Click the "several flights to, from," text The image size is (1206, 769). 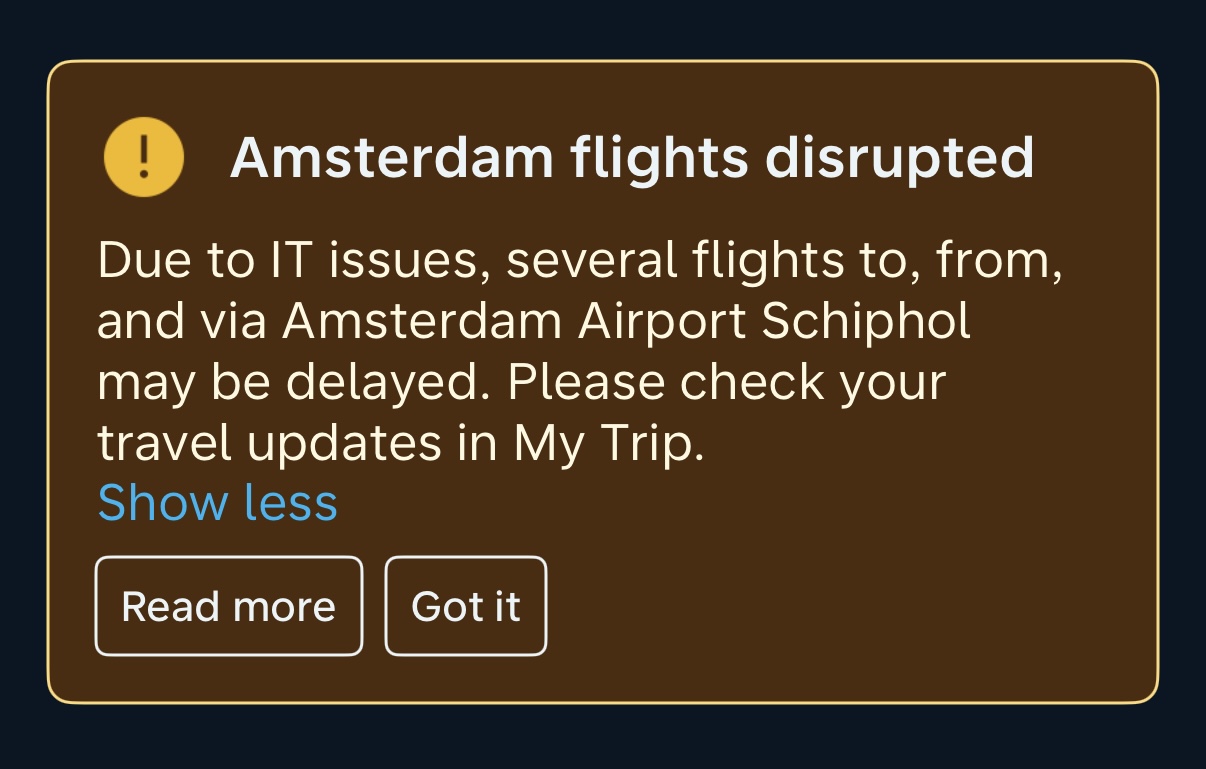(x=784, y=262)
